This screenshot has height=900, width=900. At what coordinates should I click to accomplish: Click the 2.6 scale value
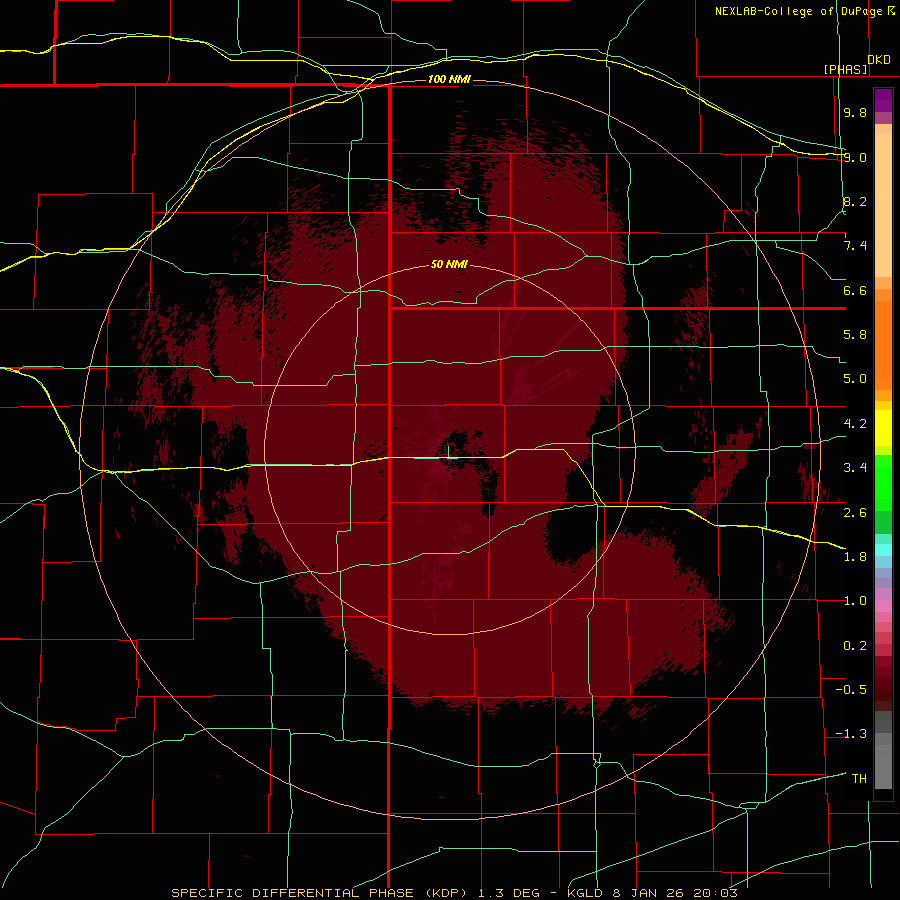click(x=855, y=513)
